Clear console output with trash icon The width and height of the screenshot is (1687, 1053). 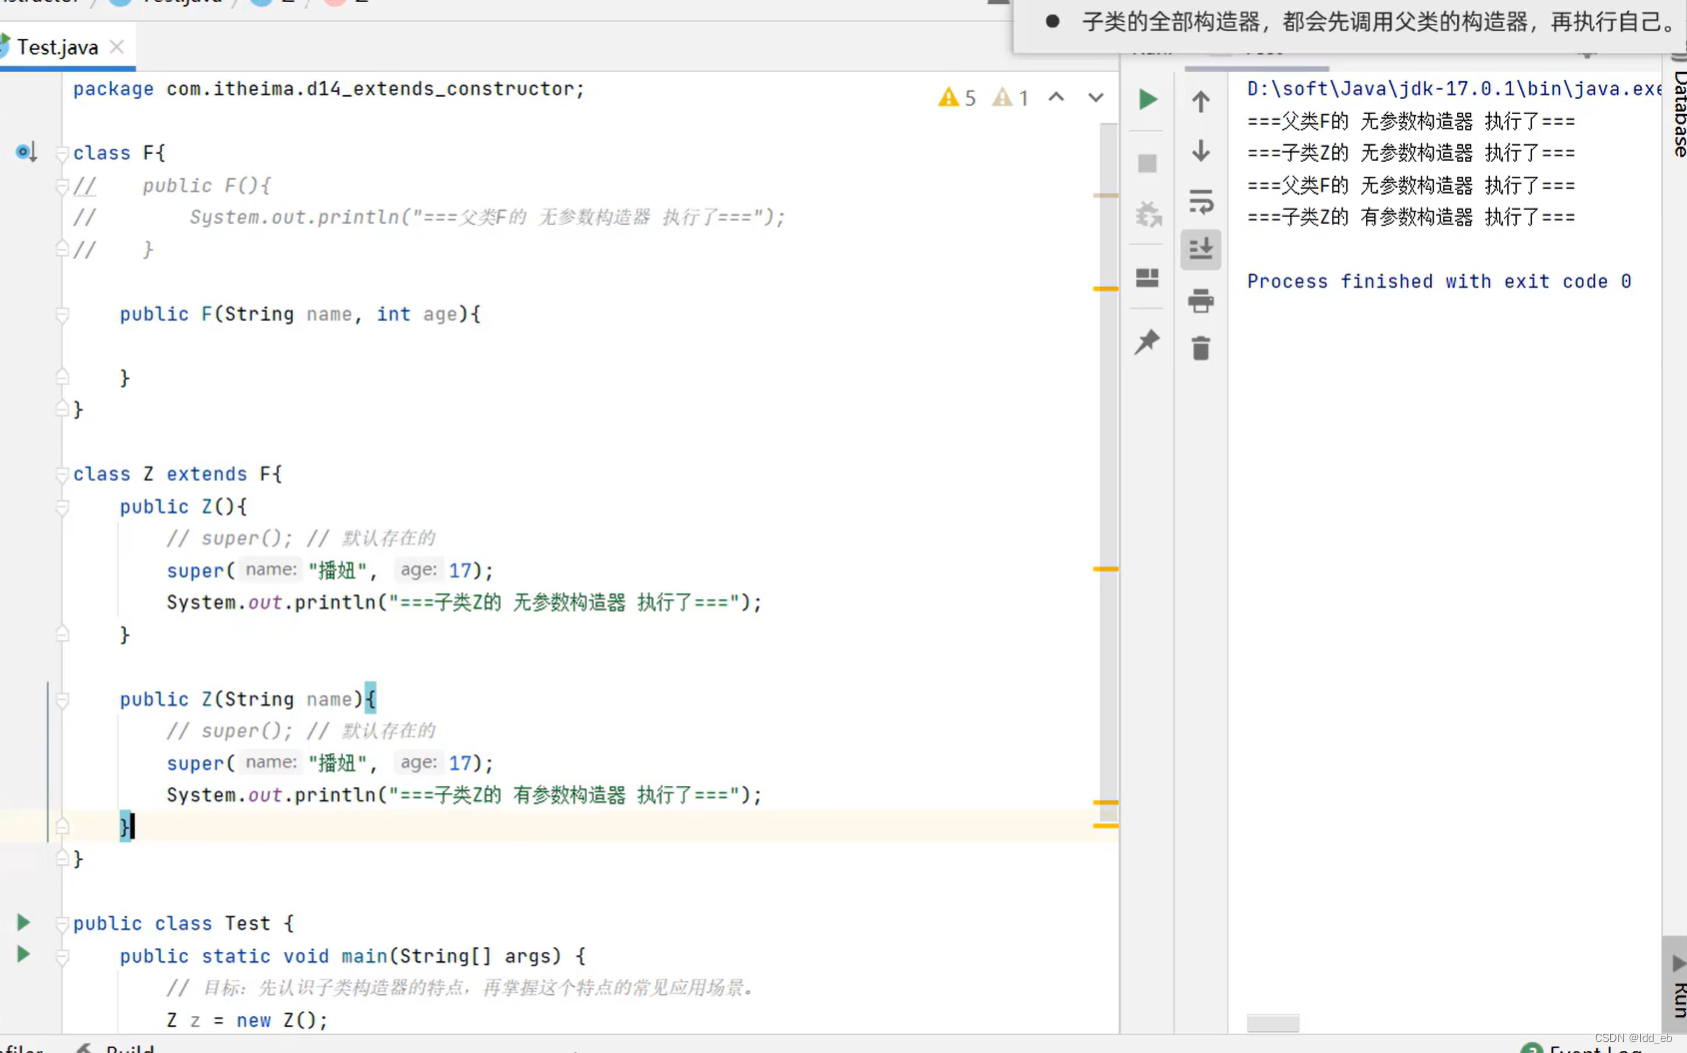click(1200, 348)
